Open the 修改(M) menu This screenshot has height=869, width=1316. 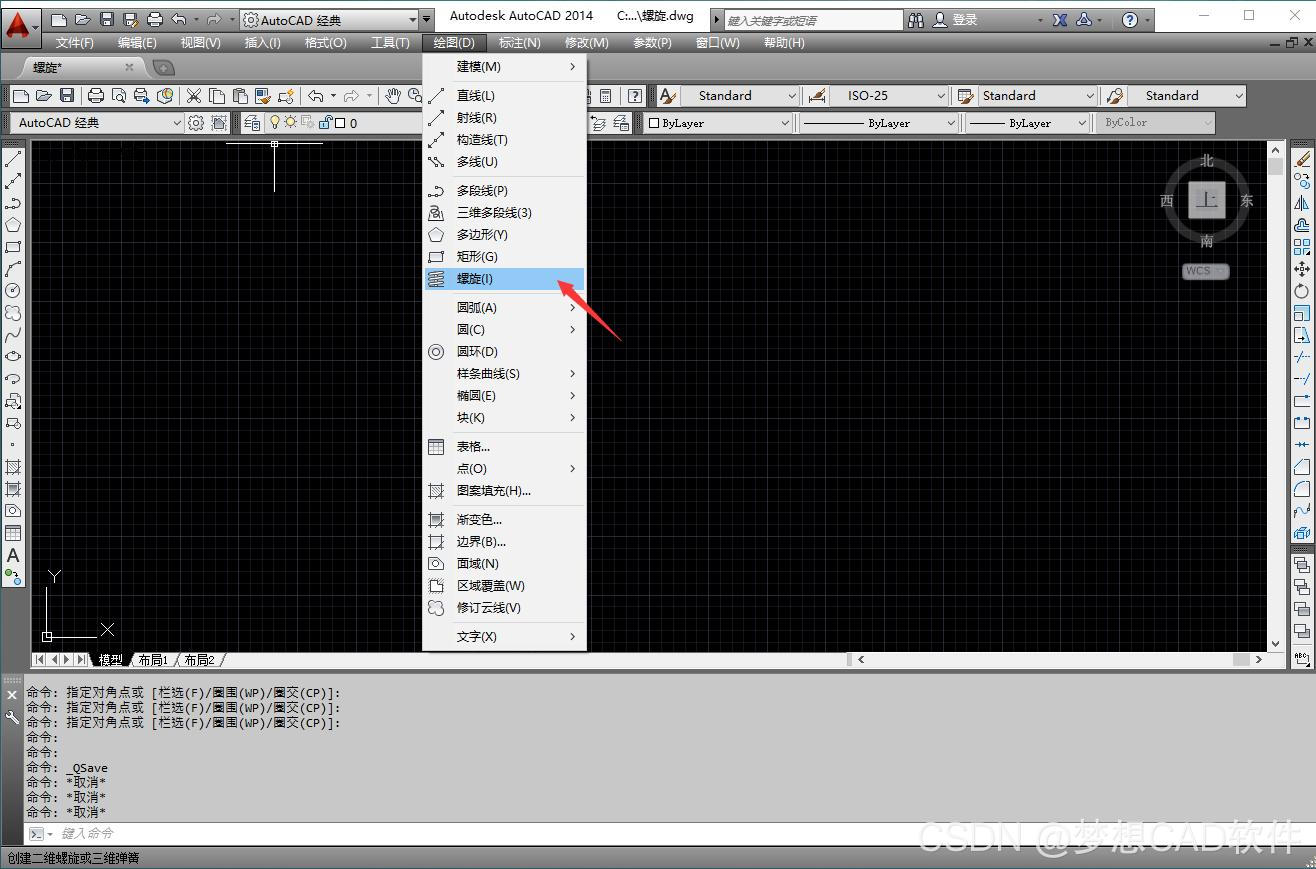pyautogui.click(x=586, y=43)
